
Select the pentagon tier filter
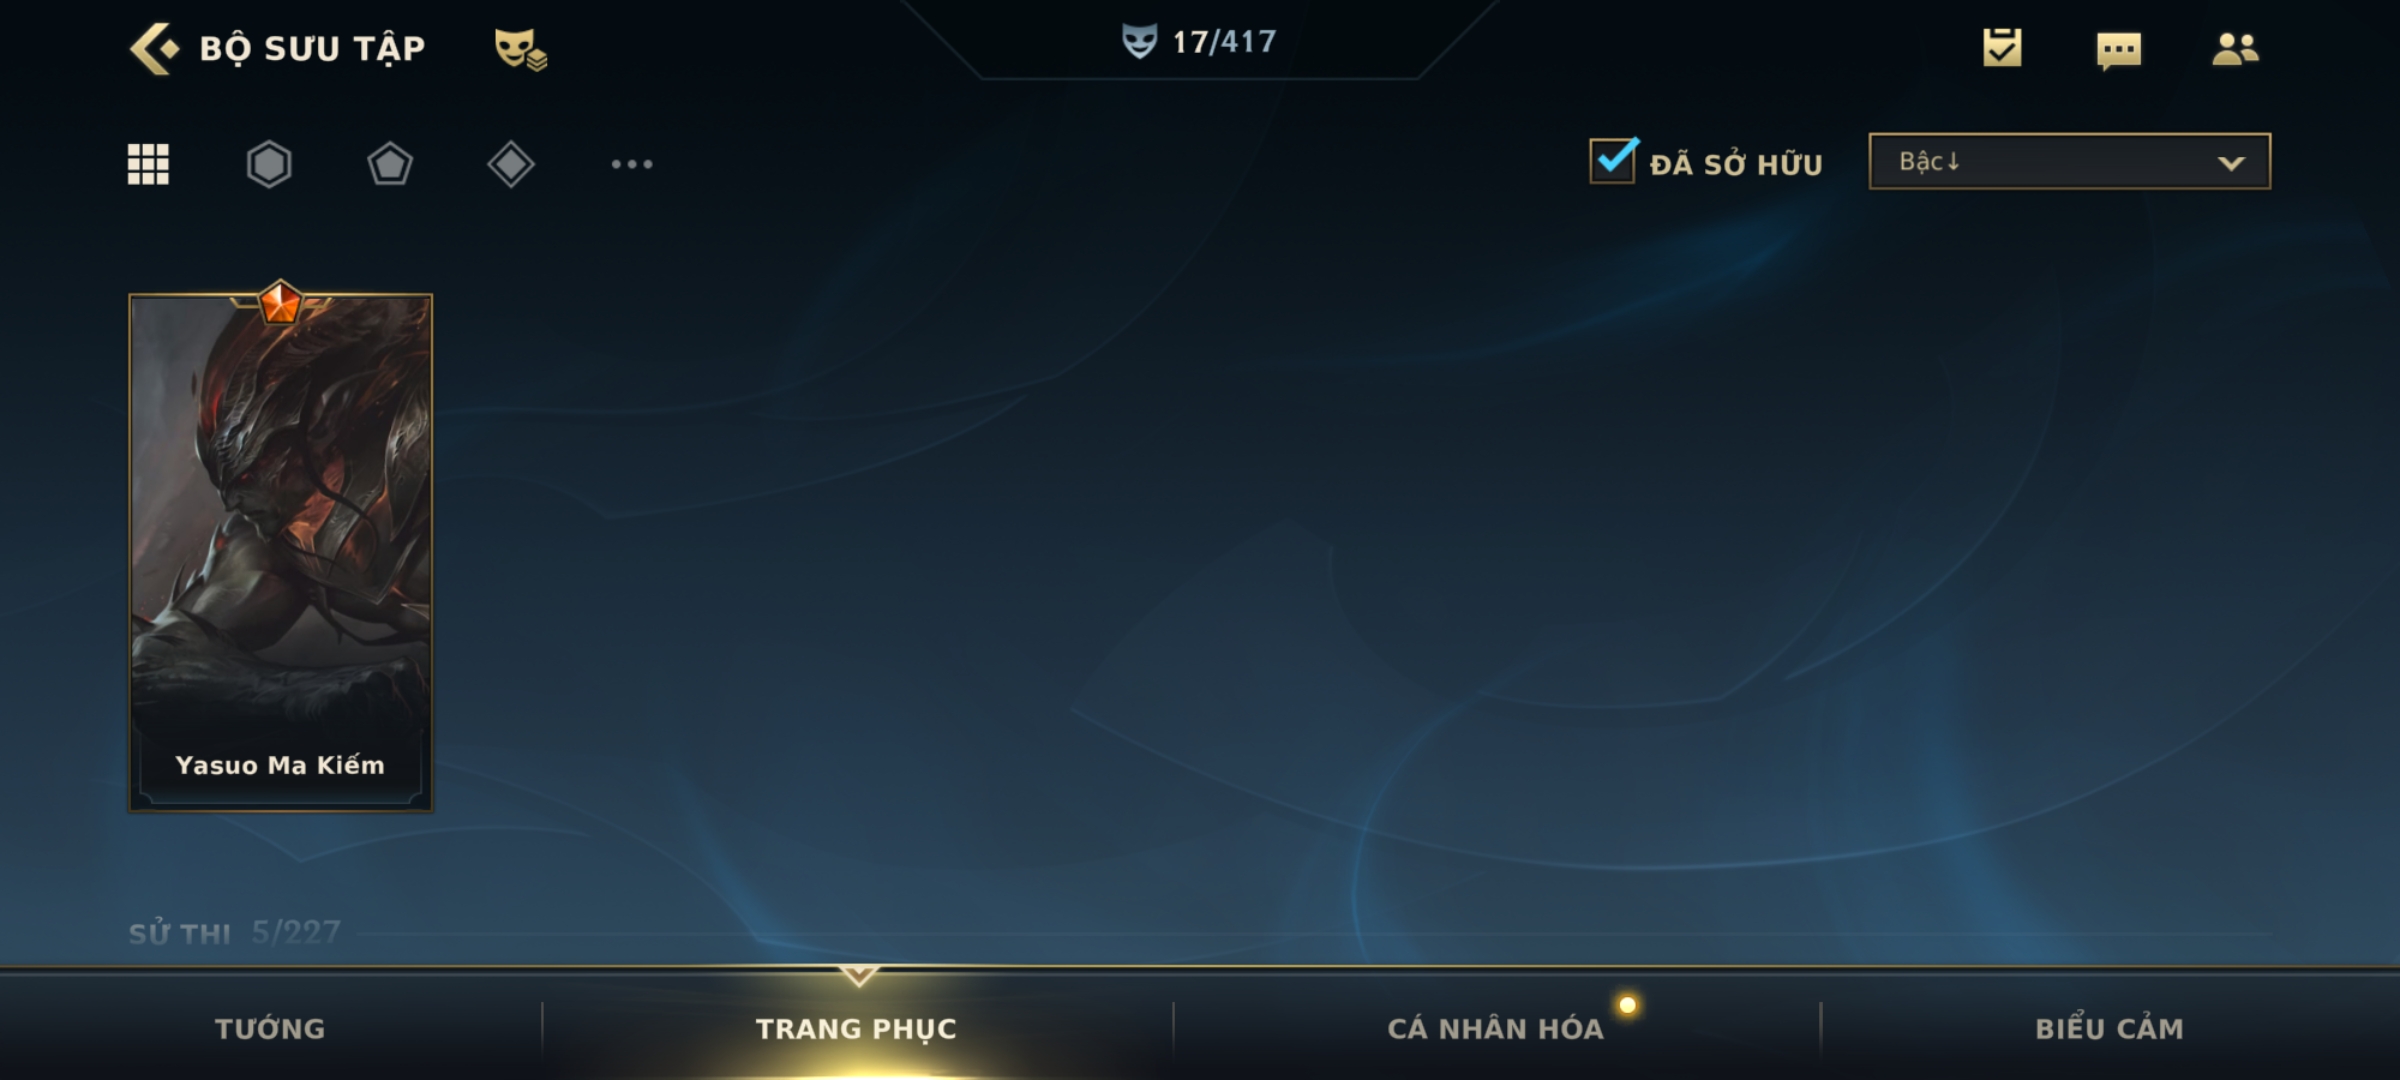(390, 164)
